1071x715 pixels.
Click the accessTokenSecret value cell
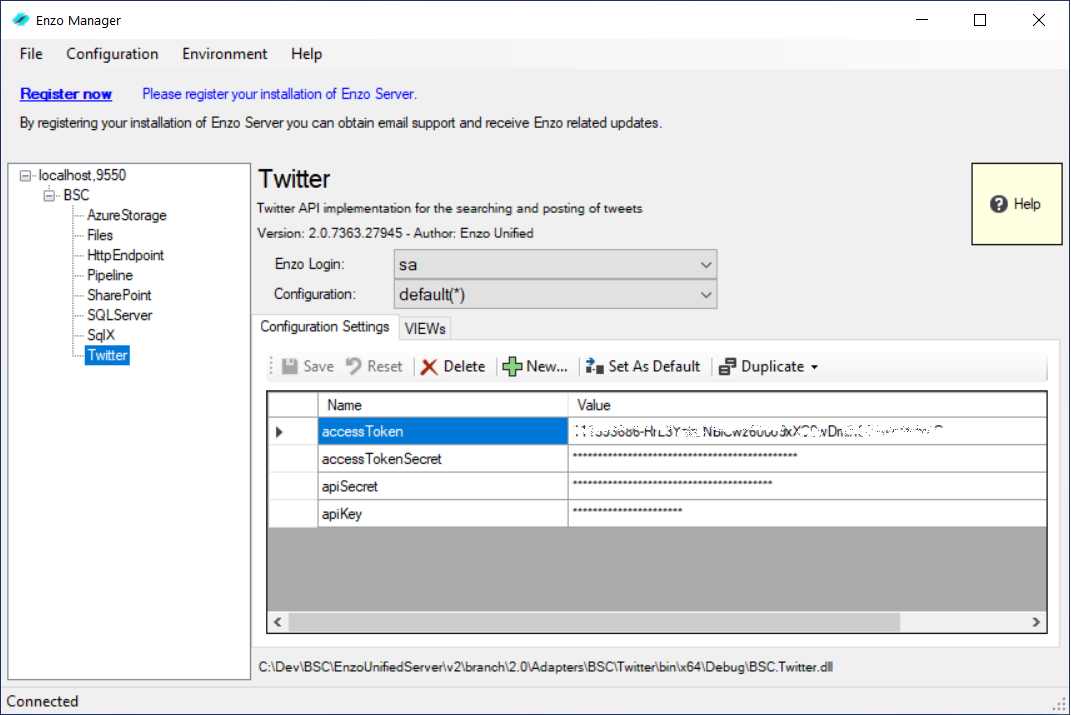(807, 459)
